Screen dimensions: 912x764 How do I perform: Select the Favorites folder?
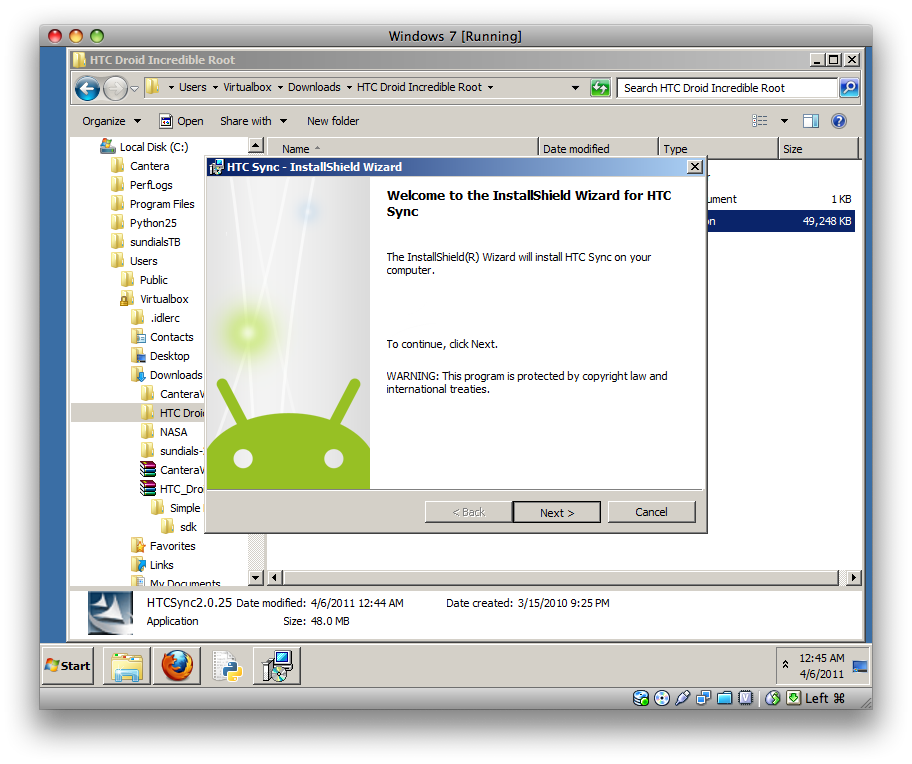[163, 546]
